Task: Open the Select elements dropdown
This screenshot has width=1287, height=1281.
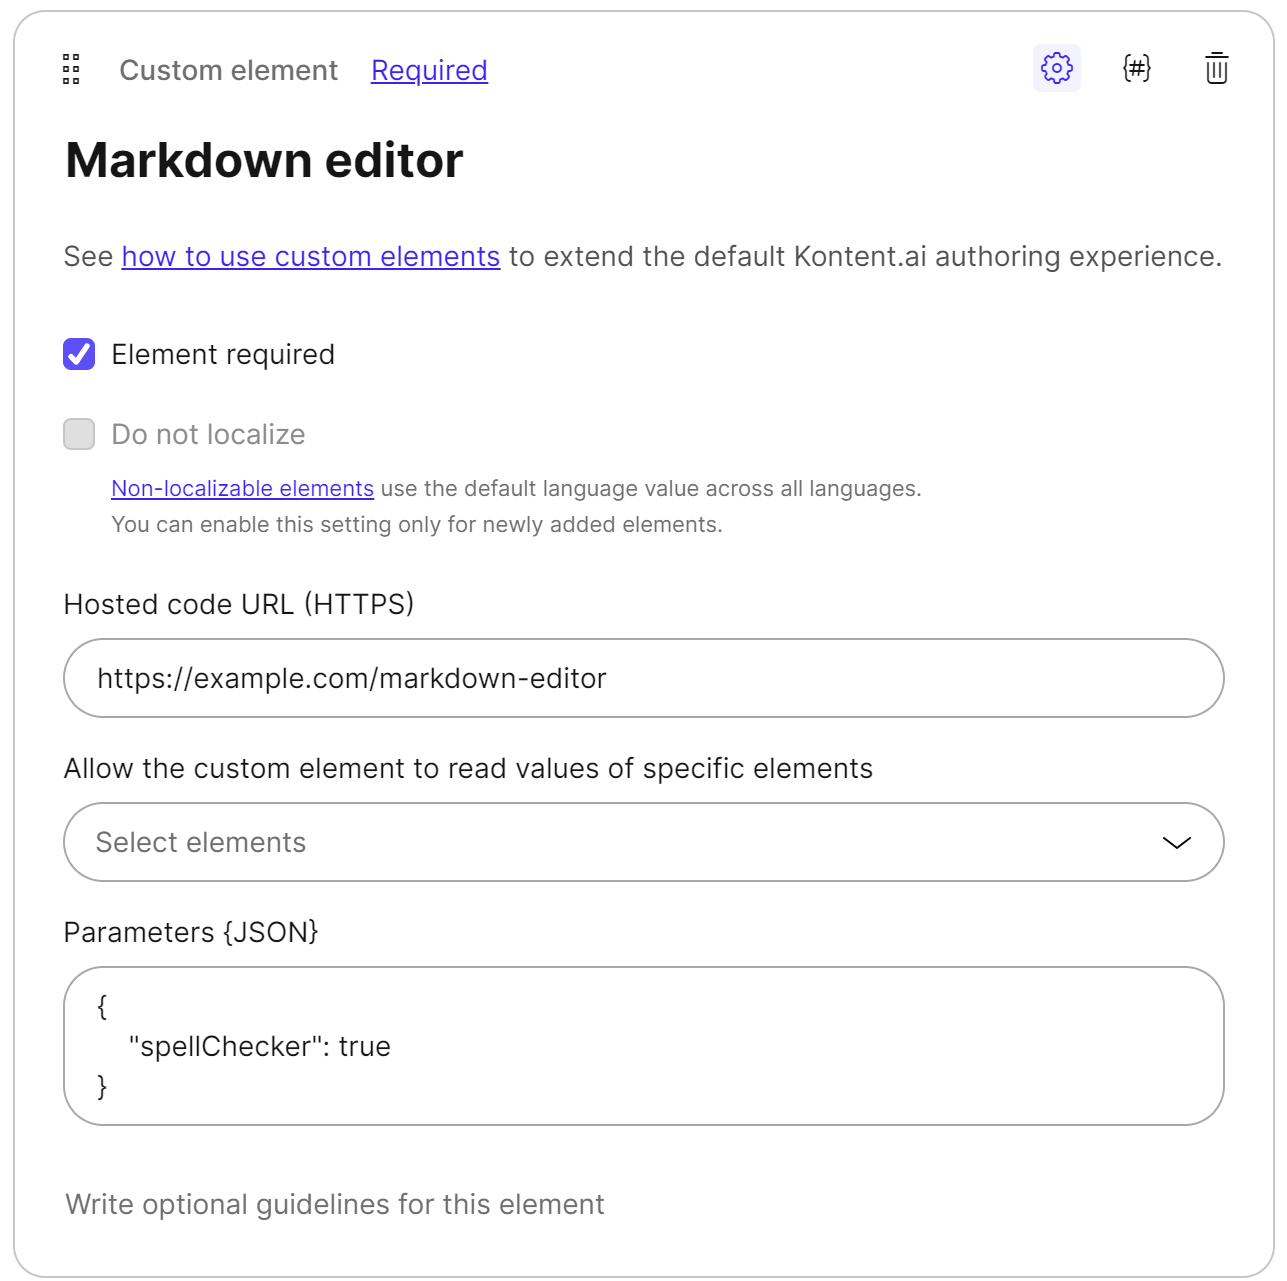Action: (x=600, y=842)
